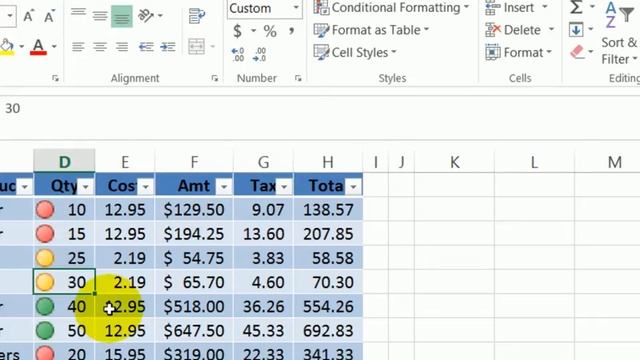Image resolution: width=640 pixels, height=360 pixels.
Task: Align text to the right
Action: click(x=121, y=47)
